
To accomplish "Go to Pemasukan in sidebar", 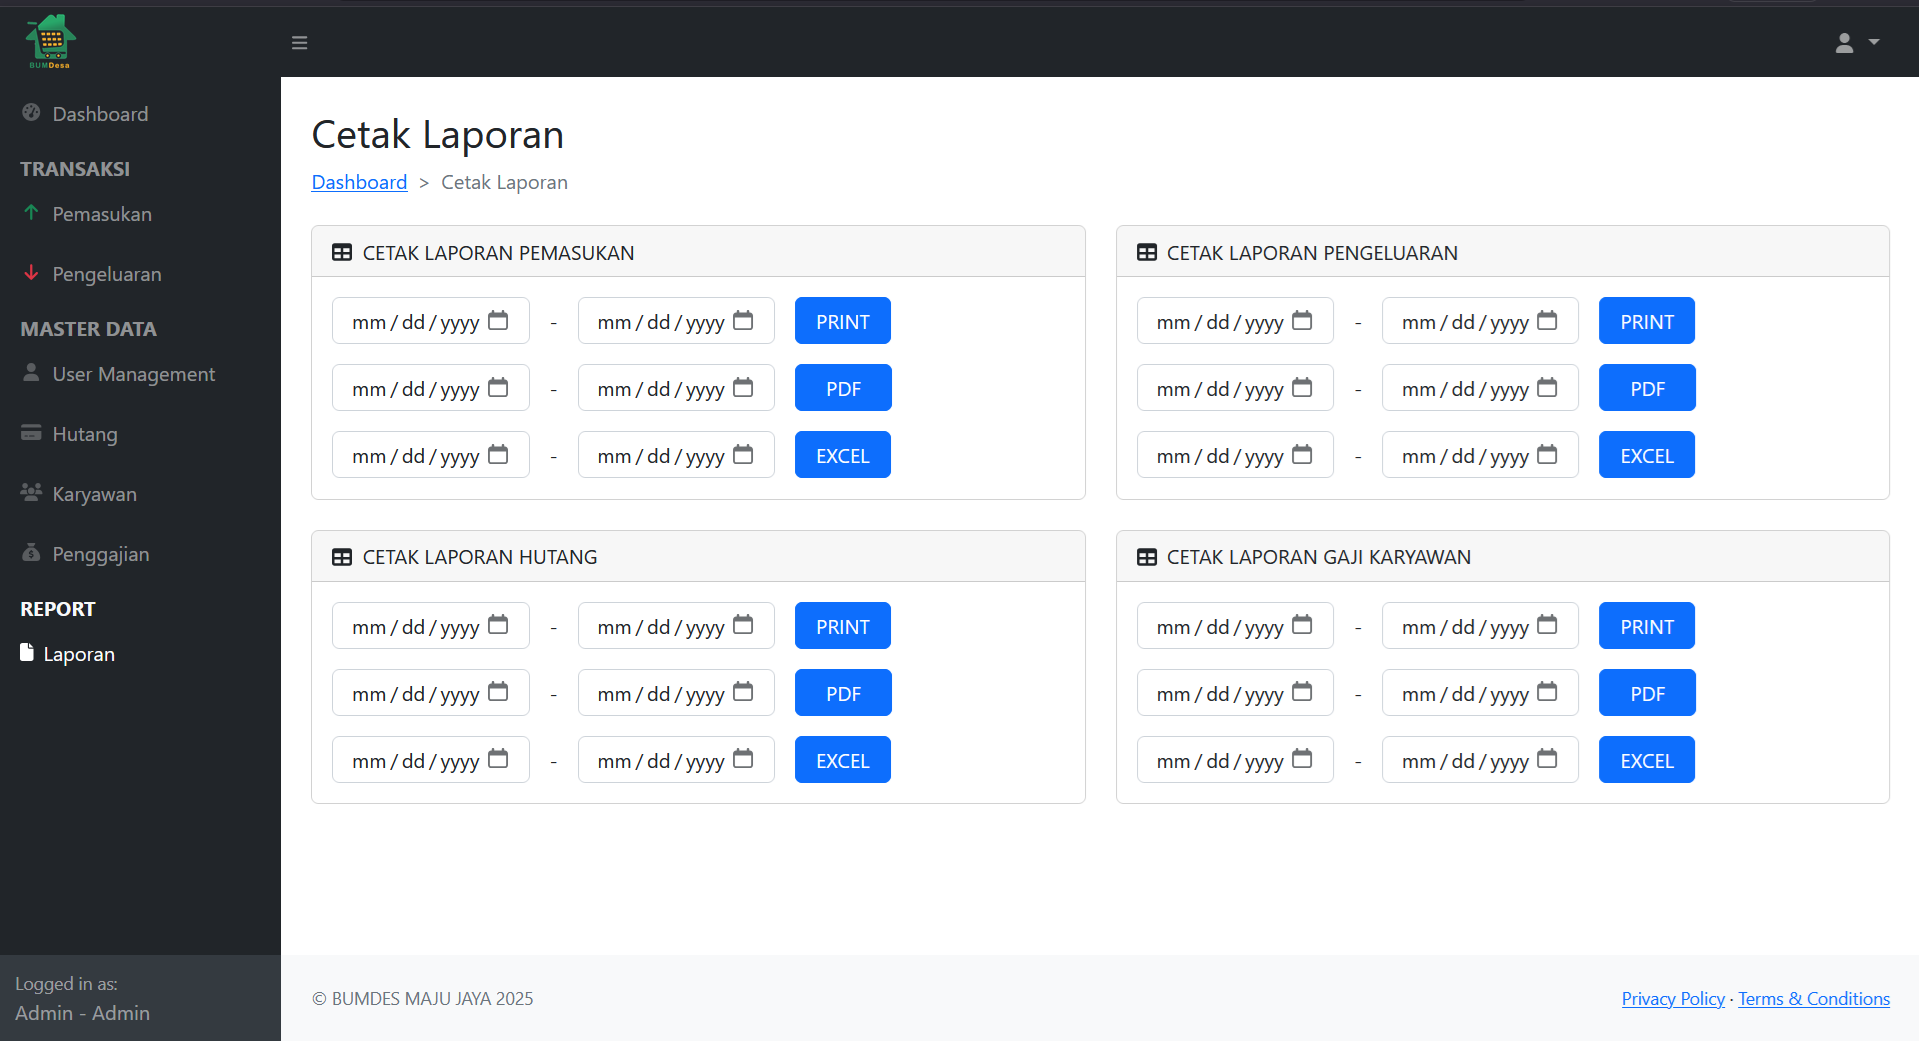I will [x=87, y=214].
